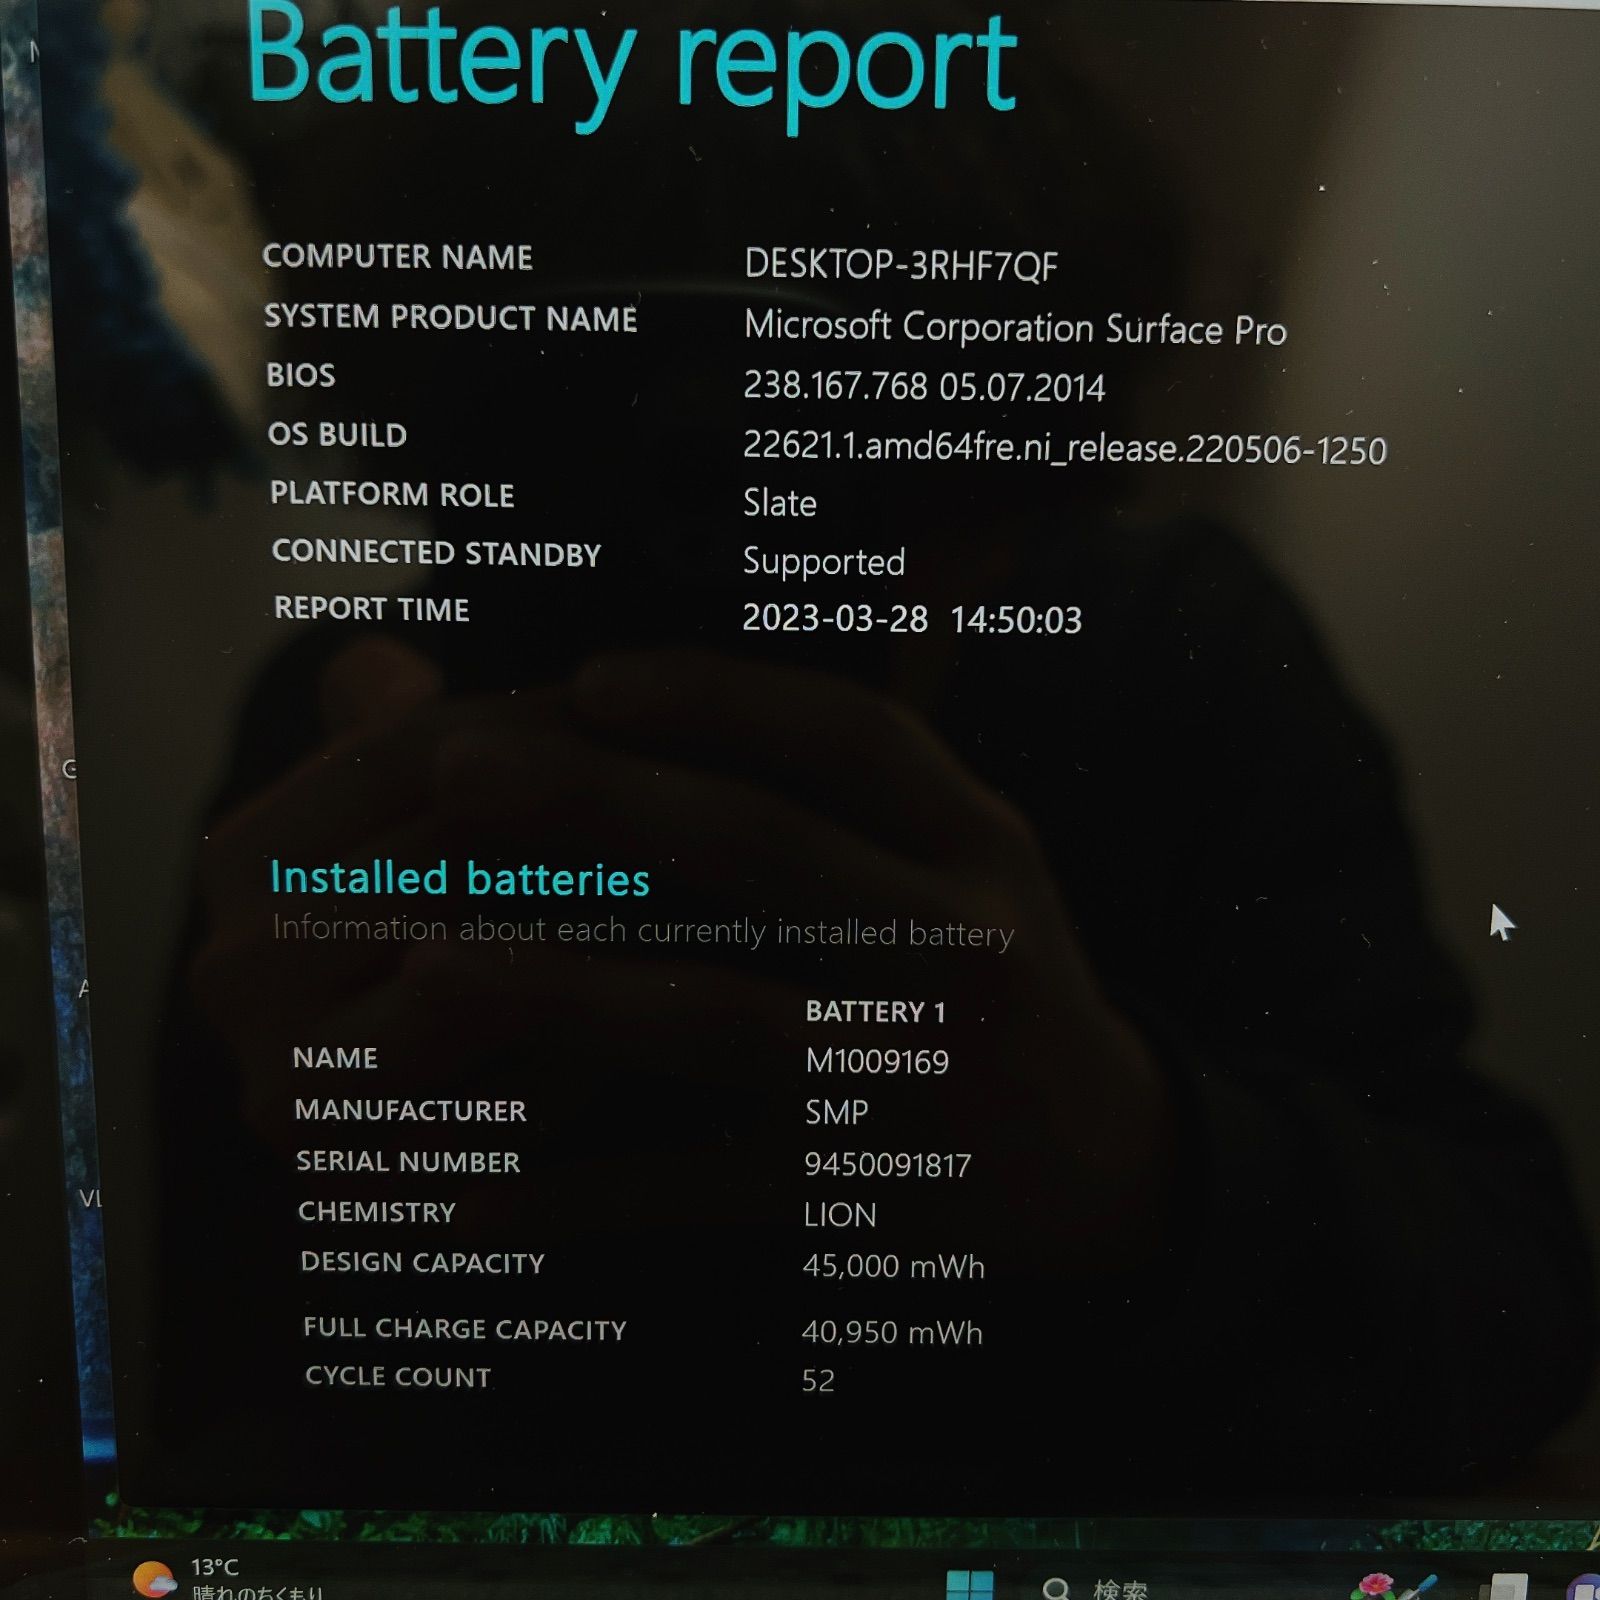Select manufacturer value 'SMP'
Image resolution: width=1600 pixels, height=1600 pixels.
(837, 1112)
